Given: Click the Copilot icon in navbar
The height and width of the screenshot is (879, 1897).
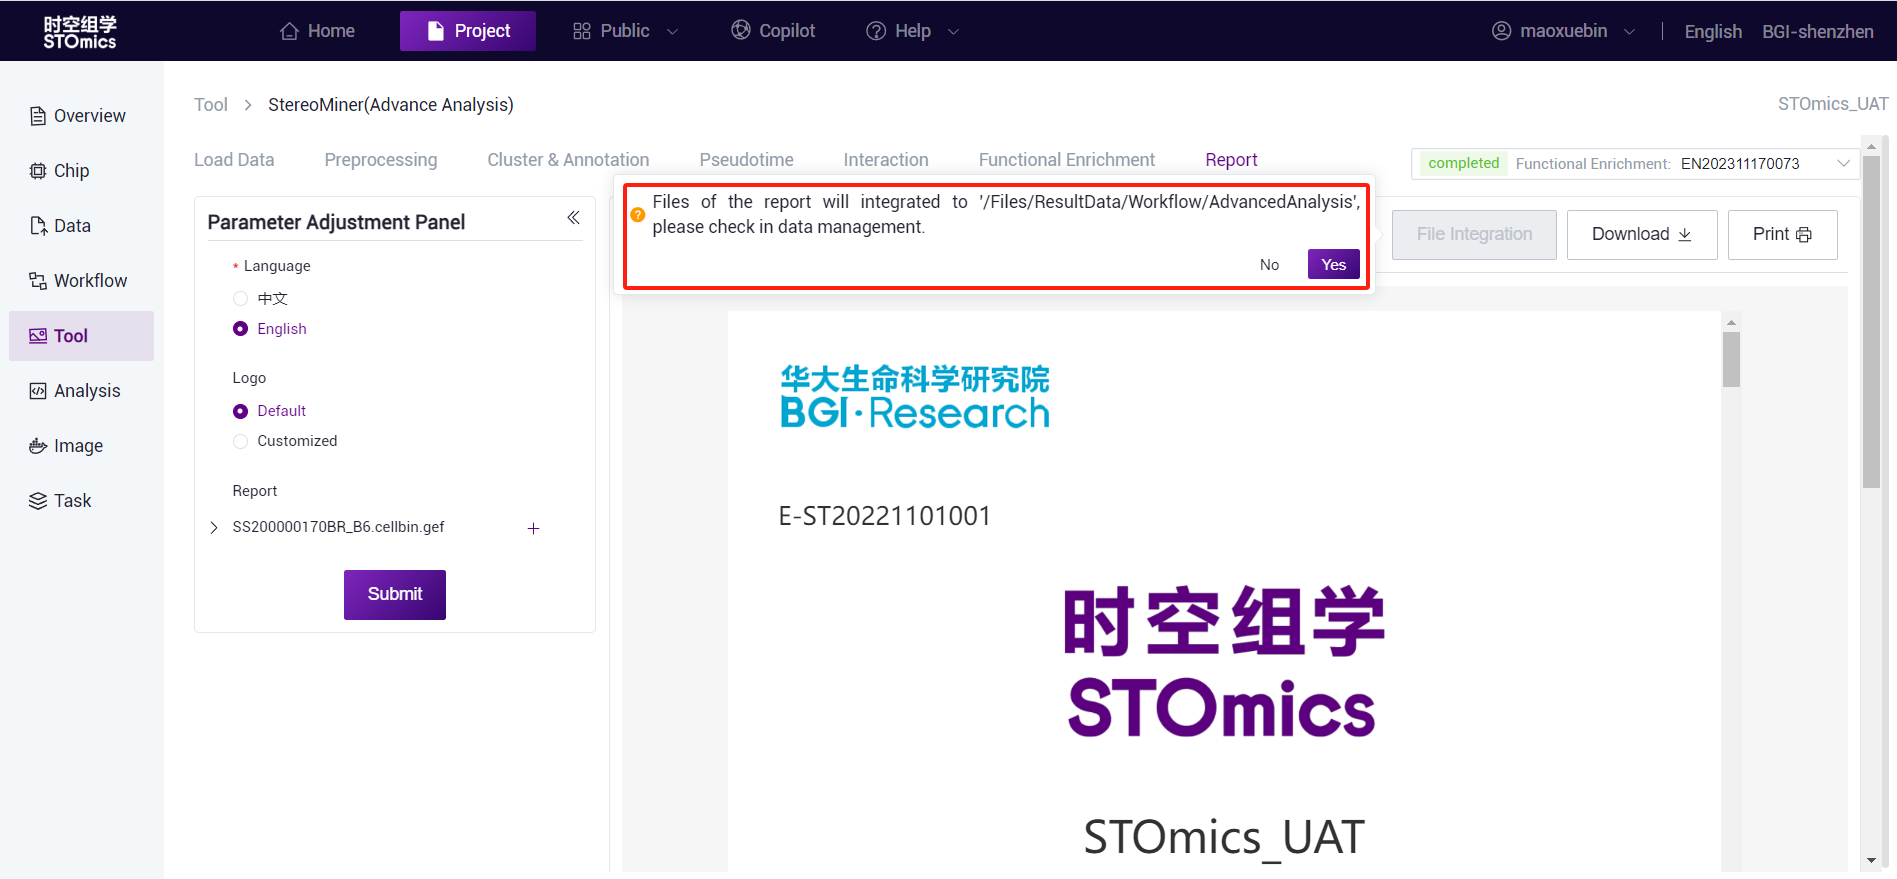Looking at the screenshot, I should pyautogui.click(x=741, y=30).
